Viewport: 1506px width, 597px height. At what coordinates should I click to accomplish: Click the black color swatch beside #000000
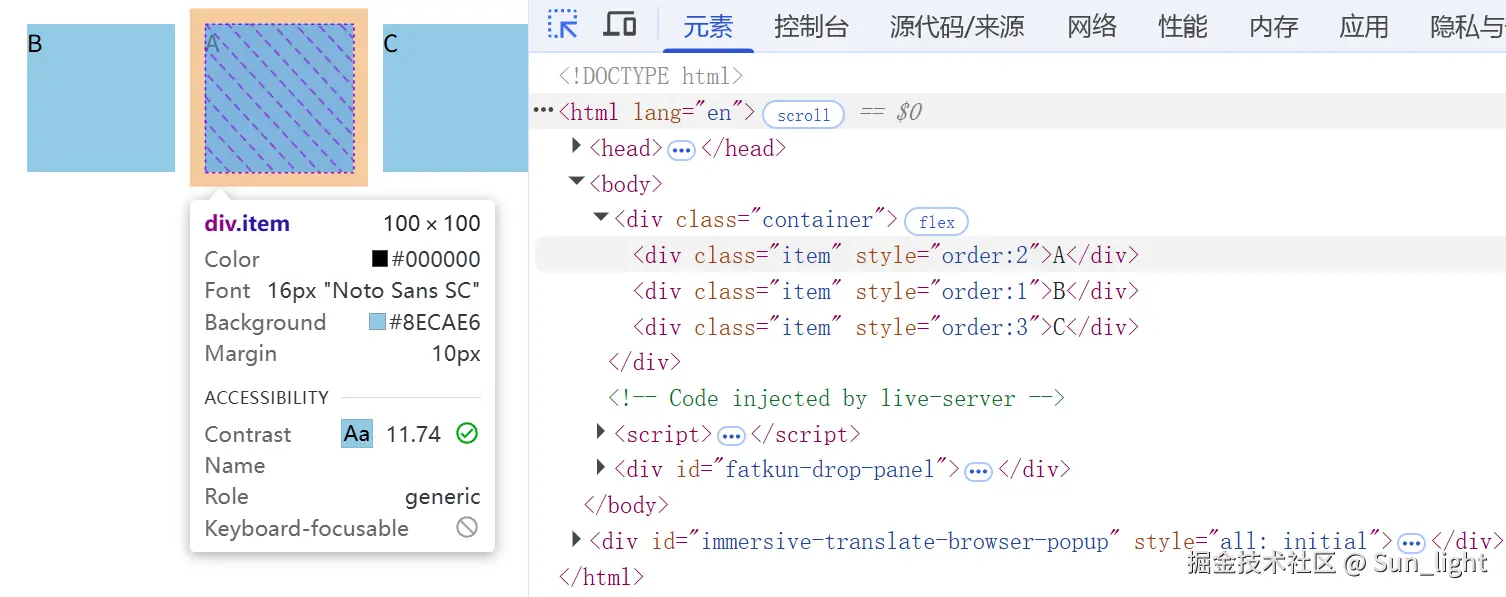click(380, 259)
